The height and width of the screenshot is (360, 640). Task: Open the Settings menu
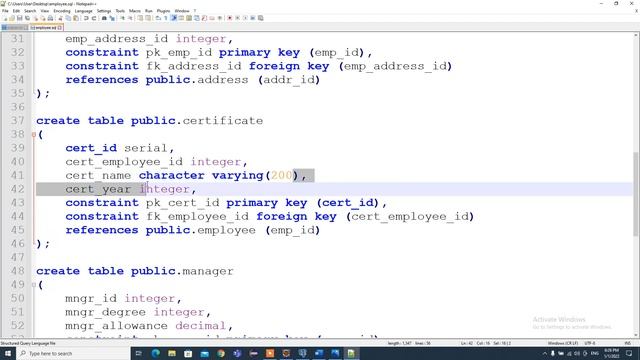tap(104, 11)
